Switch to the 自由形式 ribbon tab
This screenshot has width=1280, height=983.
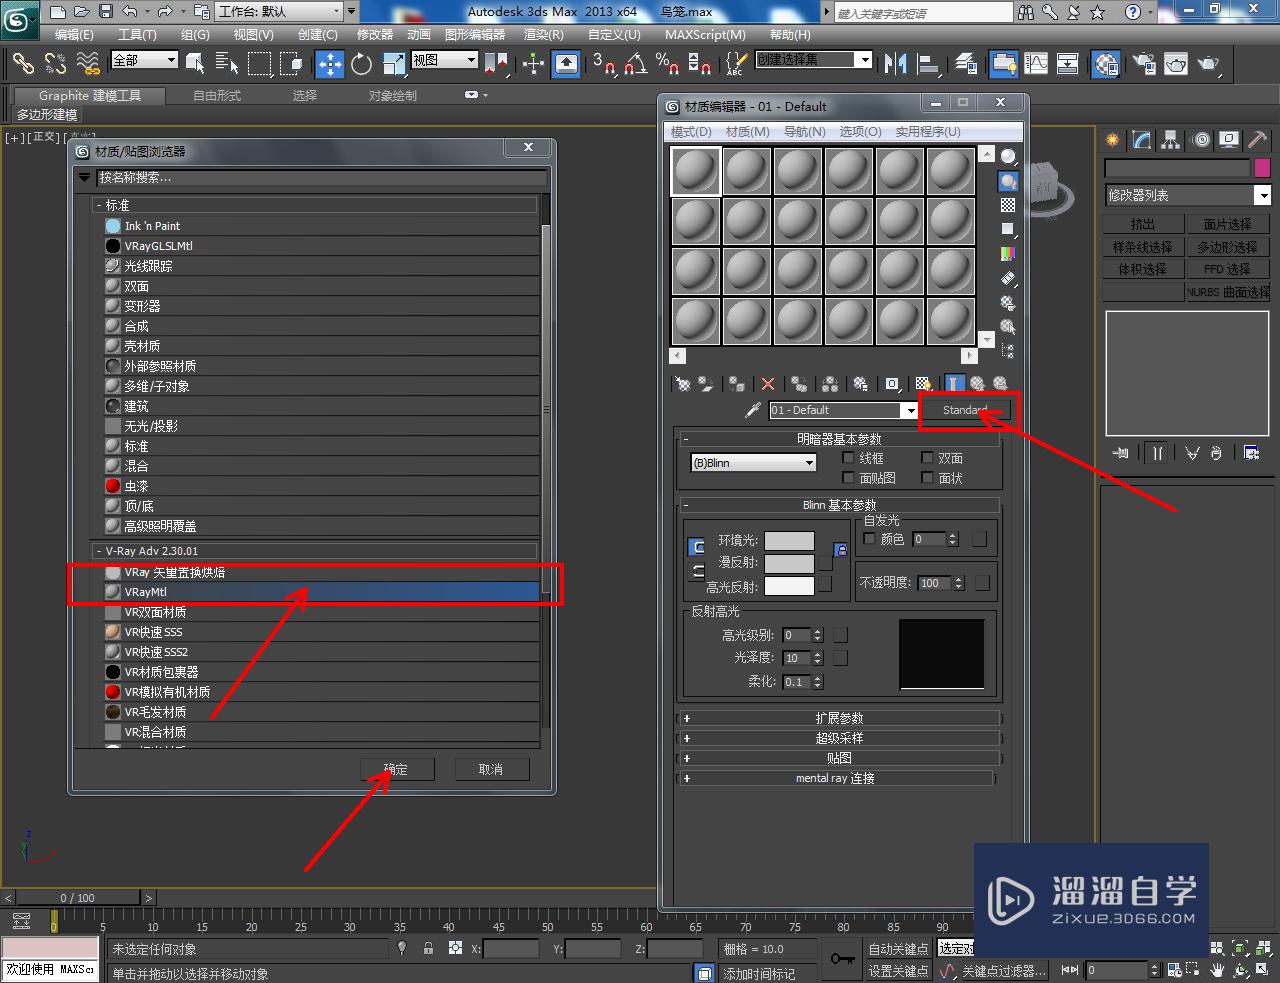tap(217, 96)
